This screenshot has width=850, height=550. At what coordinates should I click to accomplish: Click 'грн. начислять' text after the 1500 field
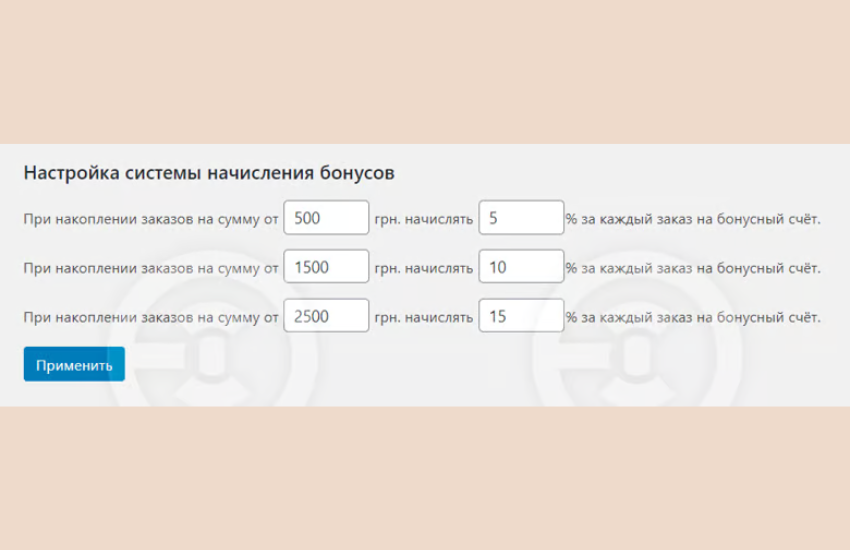point(424,268)
